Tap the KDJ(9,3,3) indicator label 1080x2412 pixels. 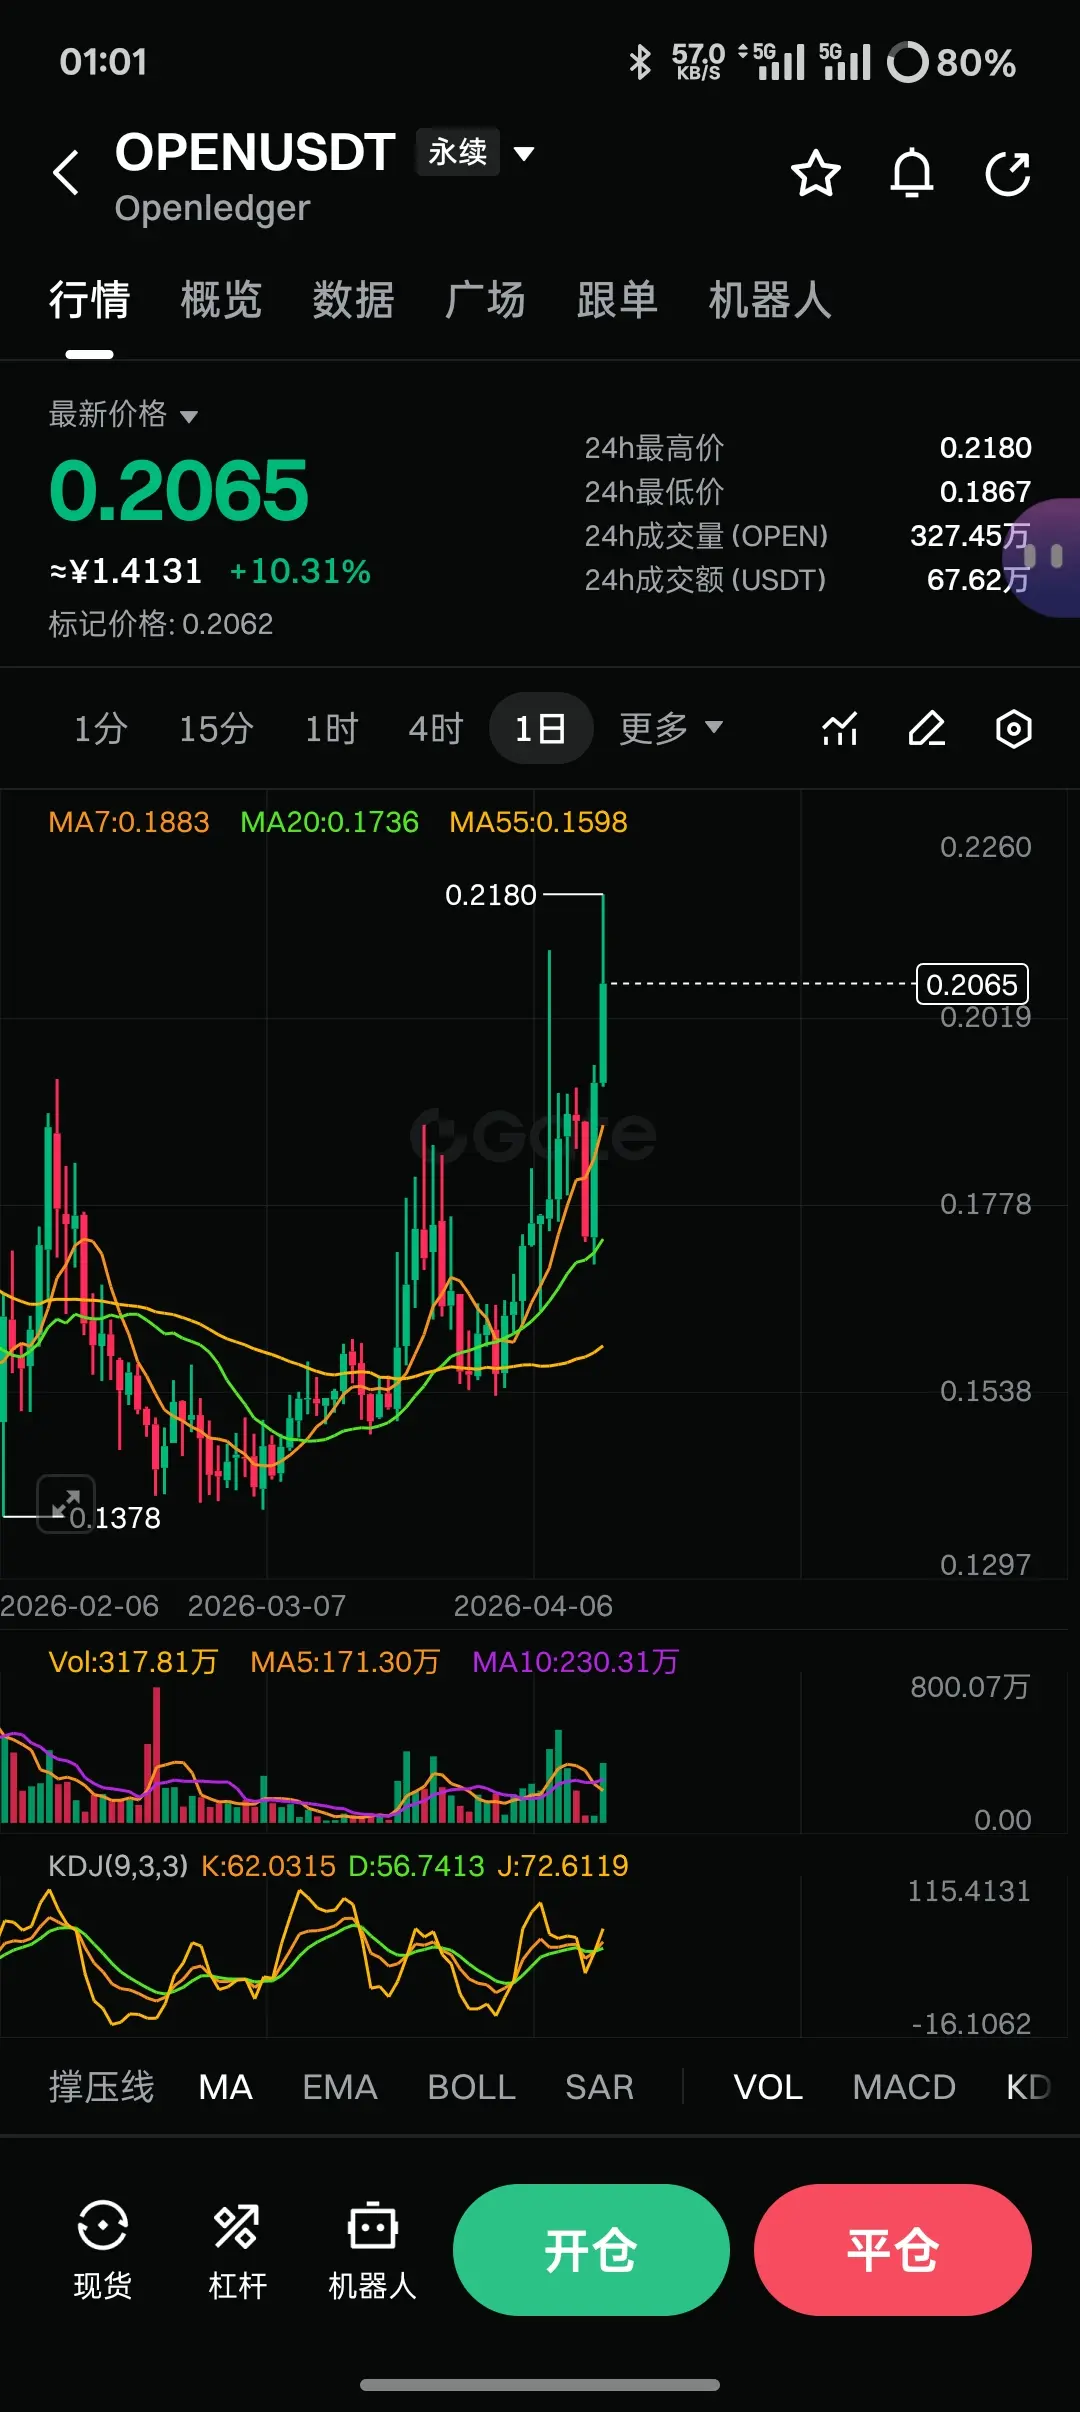pyautogui.click(x=118, y=1866)
